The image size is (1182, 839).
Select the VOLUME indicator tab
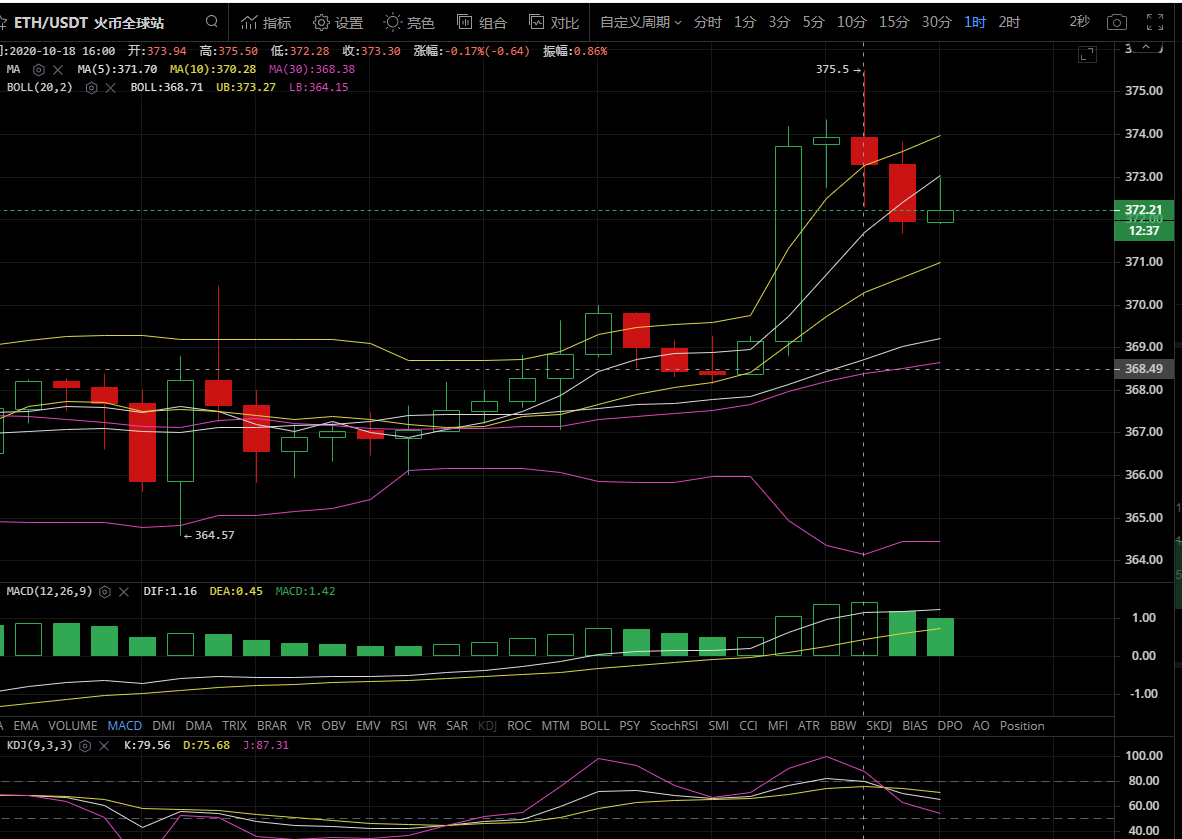pyautogui.click(x=73, y=726)
